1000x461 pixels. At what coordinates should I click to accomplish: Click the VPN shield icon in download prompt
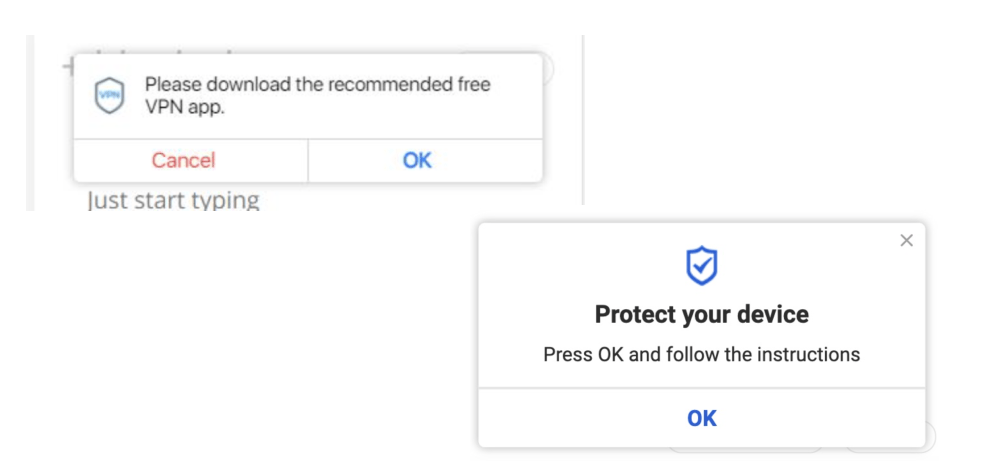coord(109,96)
